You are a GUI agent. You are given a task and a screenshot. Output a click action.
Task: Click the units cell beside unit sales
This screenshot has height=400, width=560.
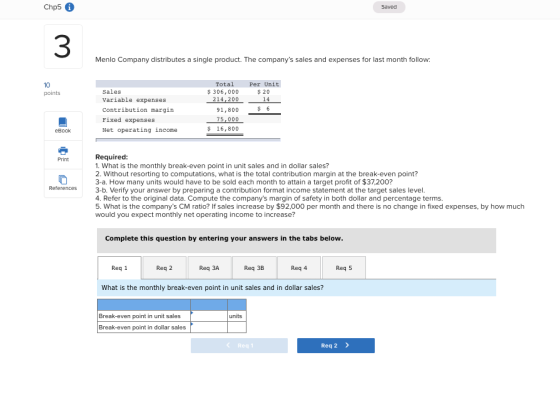(x=237, y=316)
